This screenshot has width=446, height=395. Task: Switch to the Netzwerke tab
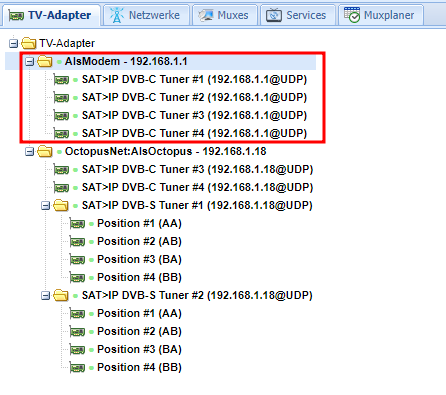click(146, 15)
